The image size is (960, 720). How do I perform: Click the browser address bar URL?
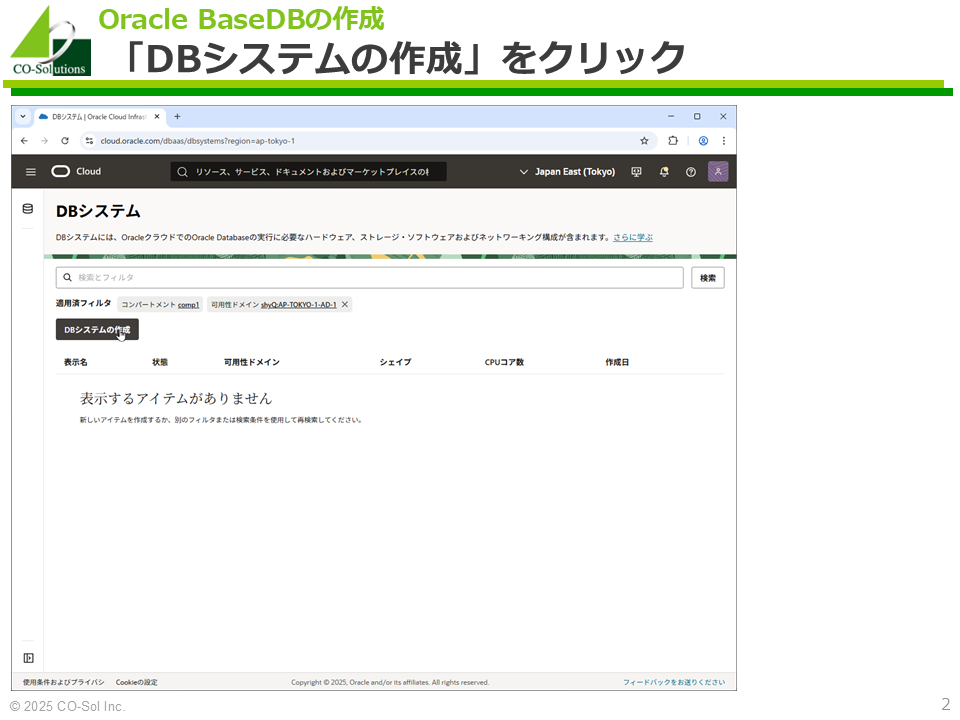(x=197, y=141)
